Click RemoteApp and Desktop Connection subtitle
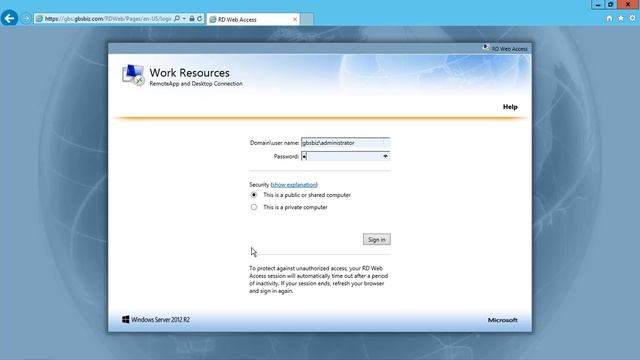The width and height of the screenshot is (640, 360). point(196,84)
